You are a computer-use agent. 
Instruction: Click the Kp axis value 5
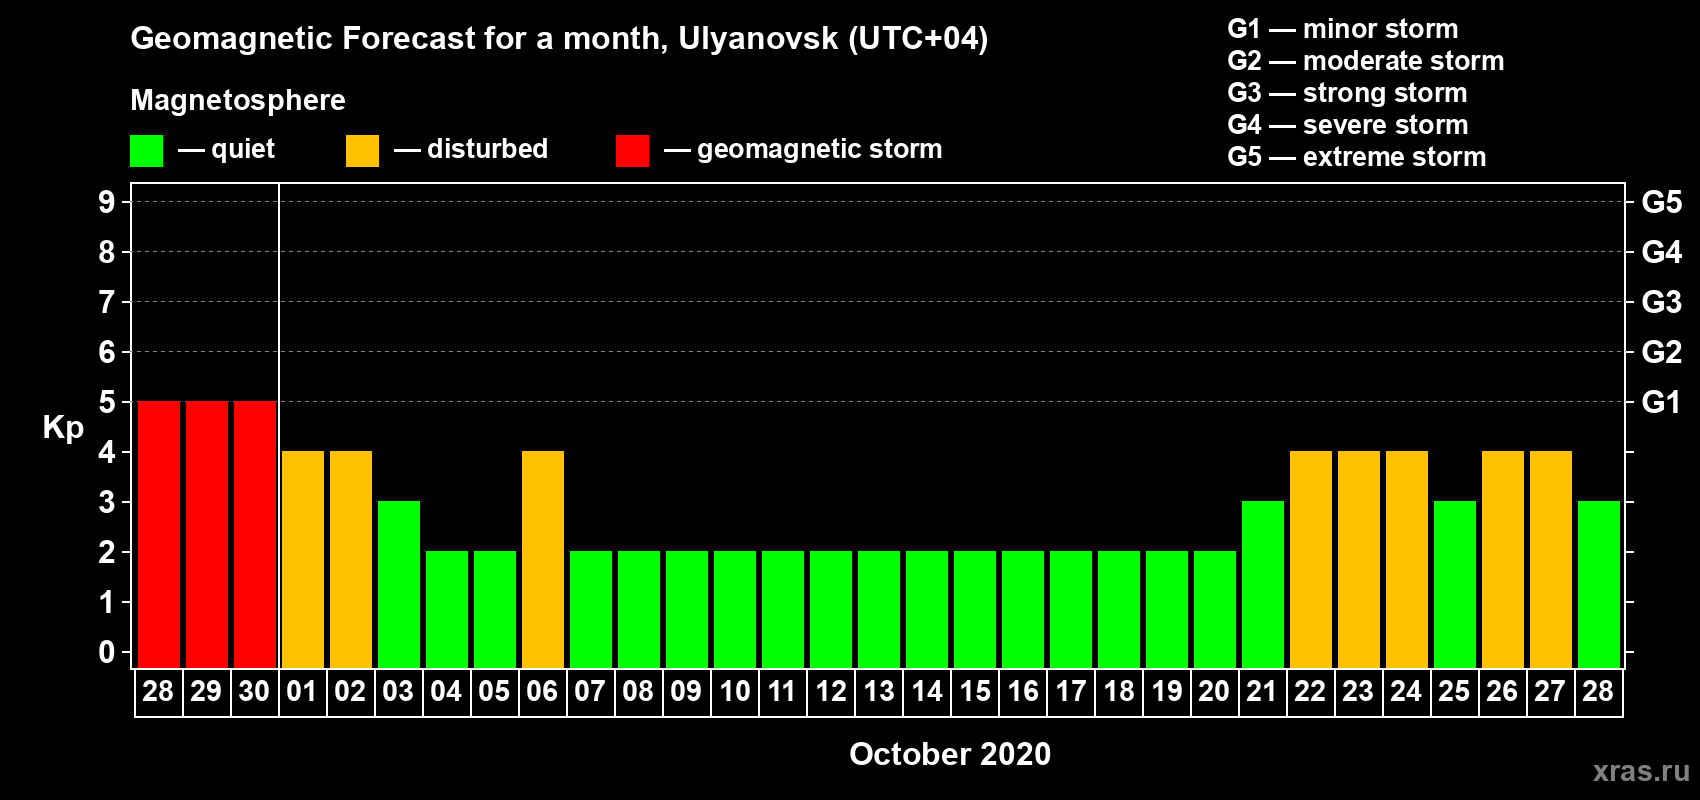point(107,402)
